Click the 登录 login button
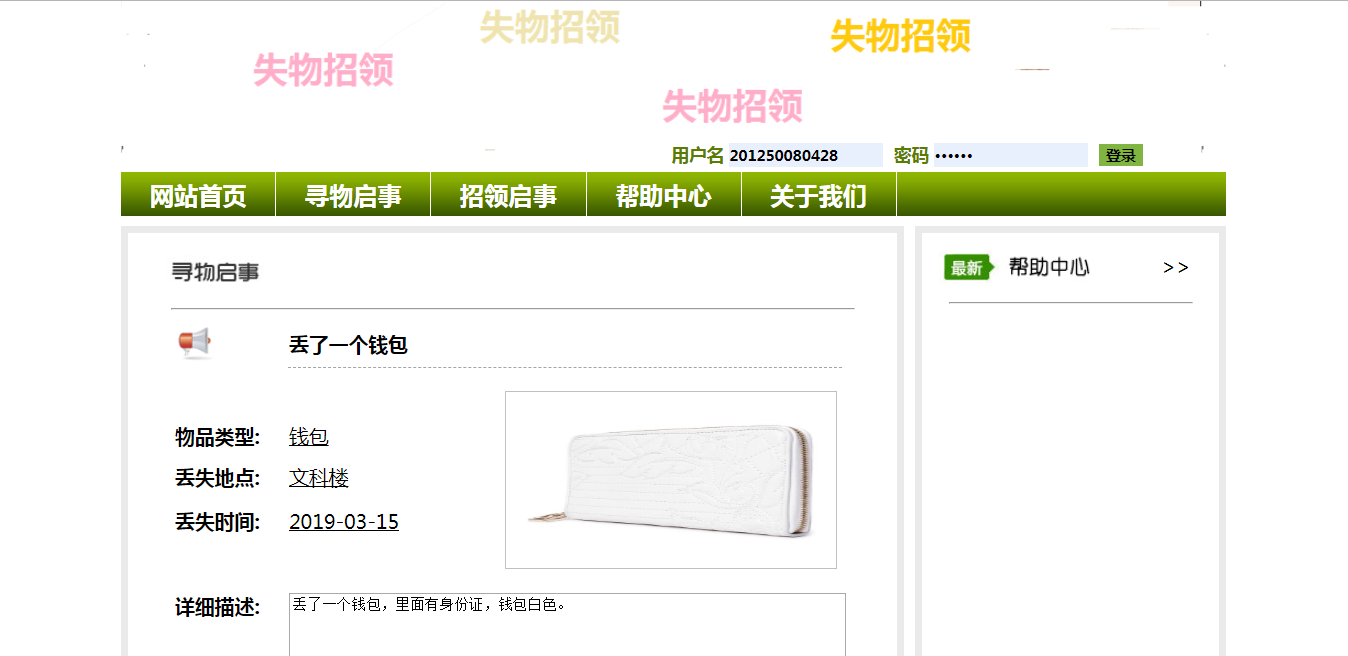Image resolution: width=1348 pixels, height=656 pixels. [x=1121, y=155]
